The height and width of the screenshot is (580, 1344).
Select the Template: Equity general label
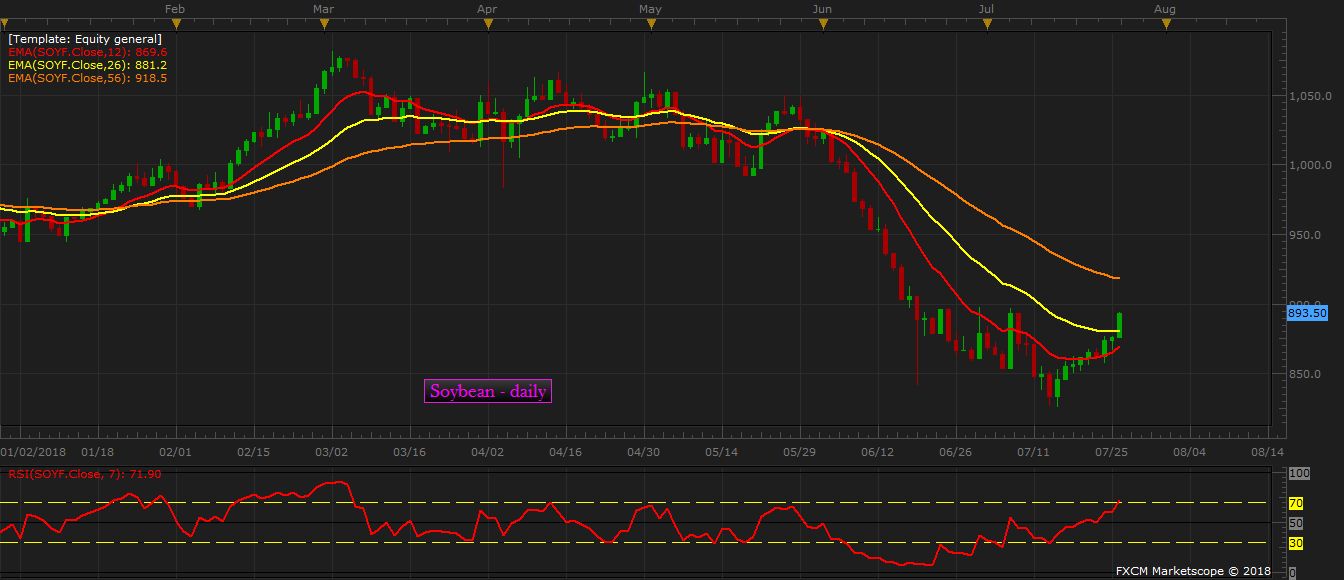tap(85, 38)
